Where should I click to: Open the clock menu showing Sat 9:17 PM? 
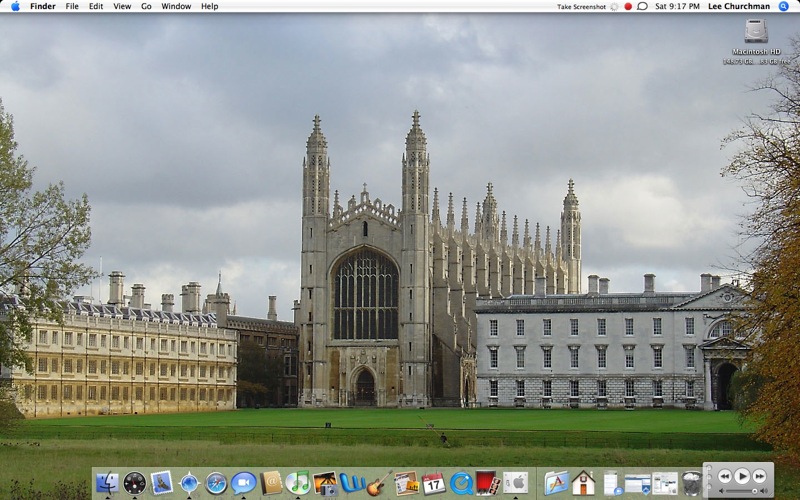pos(677,6)
